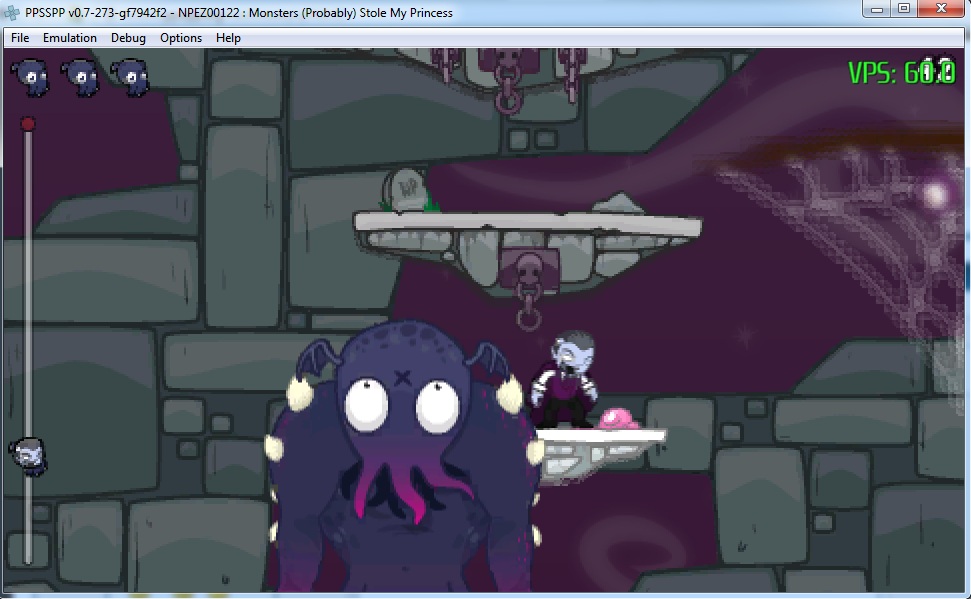
Task: Click the red knob atop the progress bar
Action: pyautogui.click(x=28, y=124)
